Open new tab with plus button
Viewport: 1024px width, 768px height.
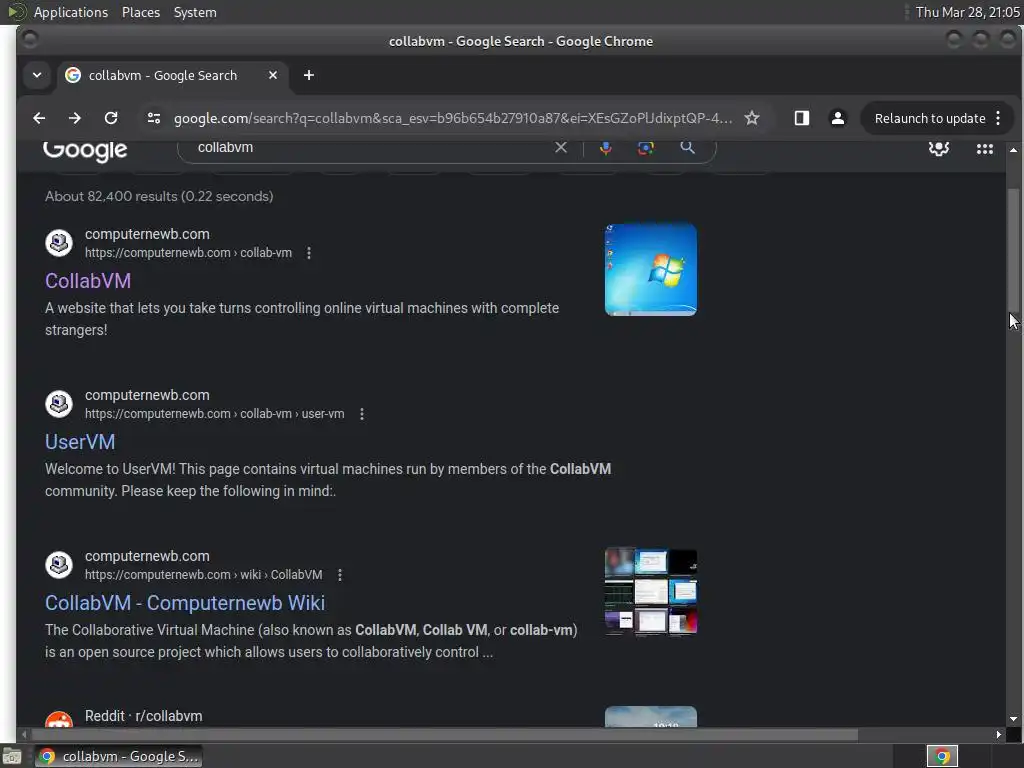click(x=309, y=75)
